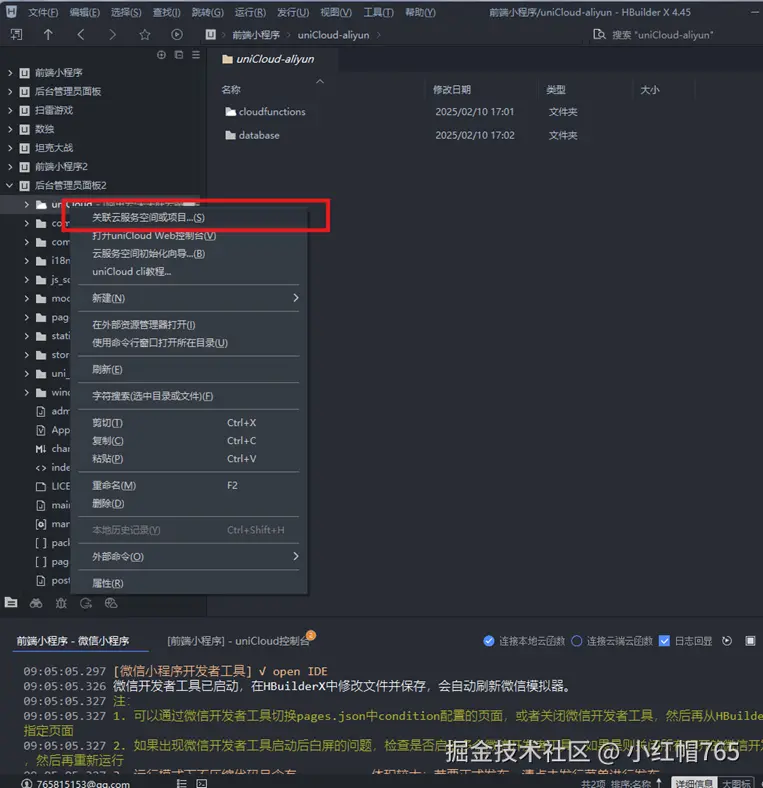Click the sync icon at sidebar bottom

click(x=86, y=603)
